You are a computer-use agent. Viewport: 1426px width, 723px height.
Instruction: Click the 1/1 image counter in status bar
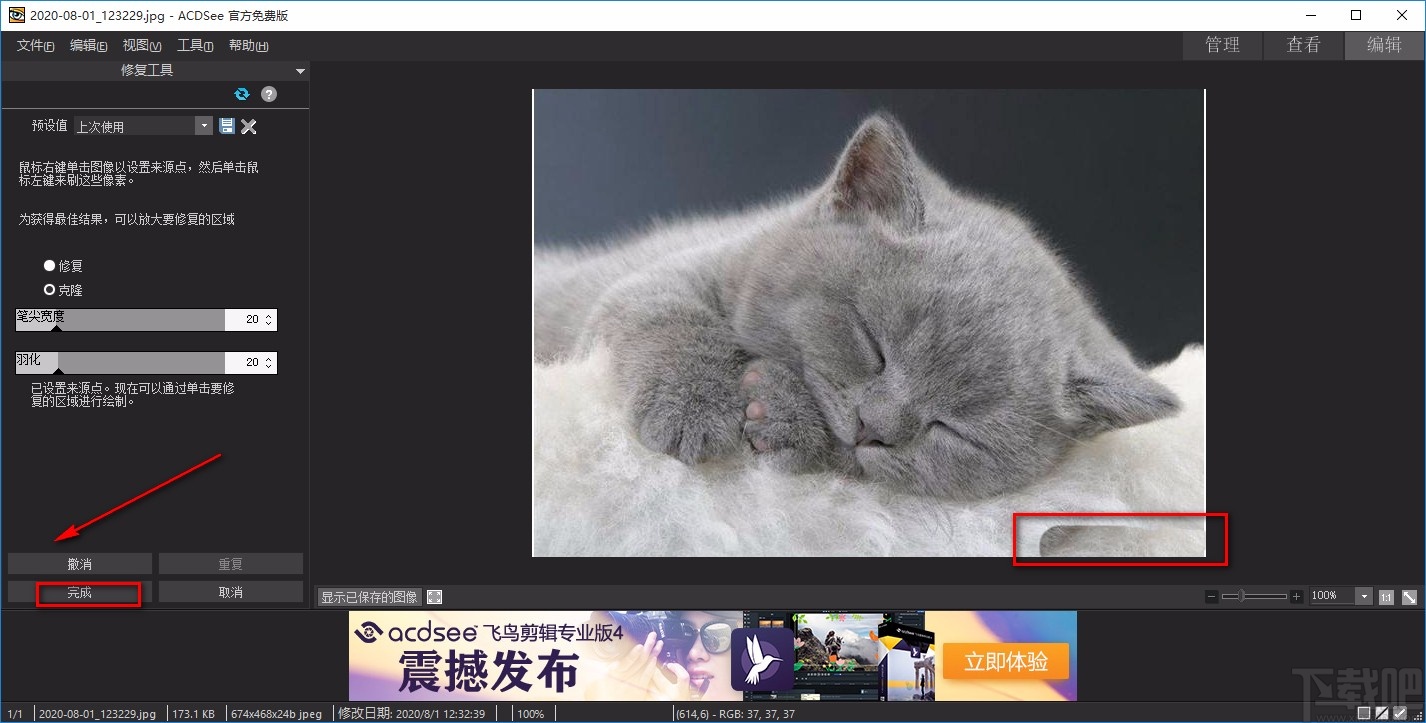click(15, 714)
